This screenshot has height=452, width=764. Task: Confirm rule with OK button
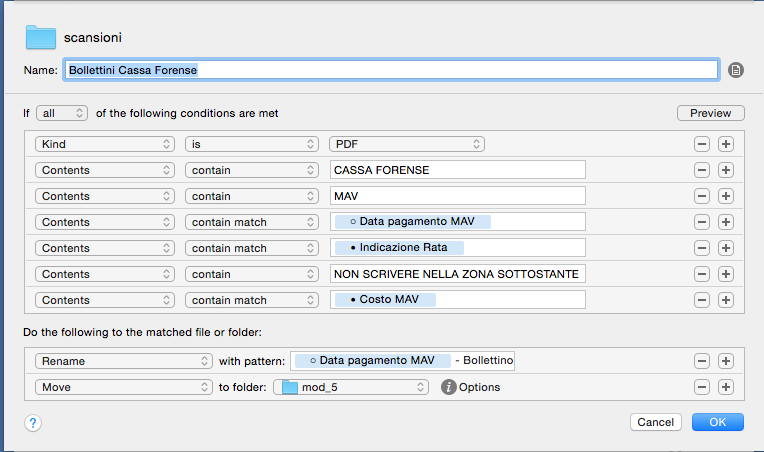pos(717,423)
